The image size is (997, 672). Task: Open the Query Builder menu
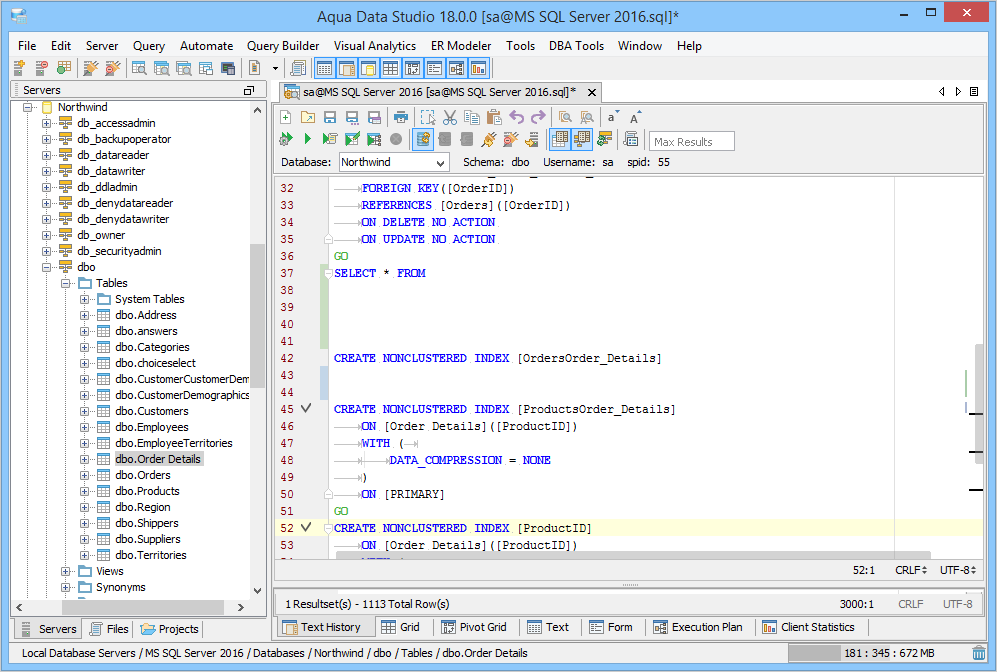pos(283,46)
